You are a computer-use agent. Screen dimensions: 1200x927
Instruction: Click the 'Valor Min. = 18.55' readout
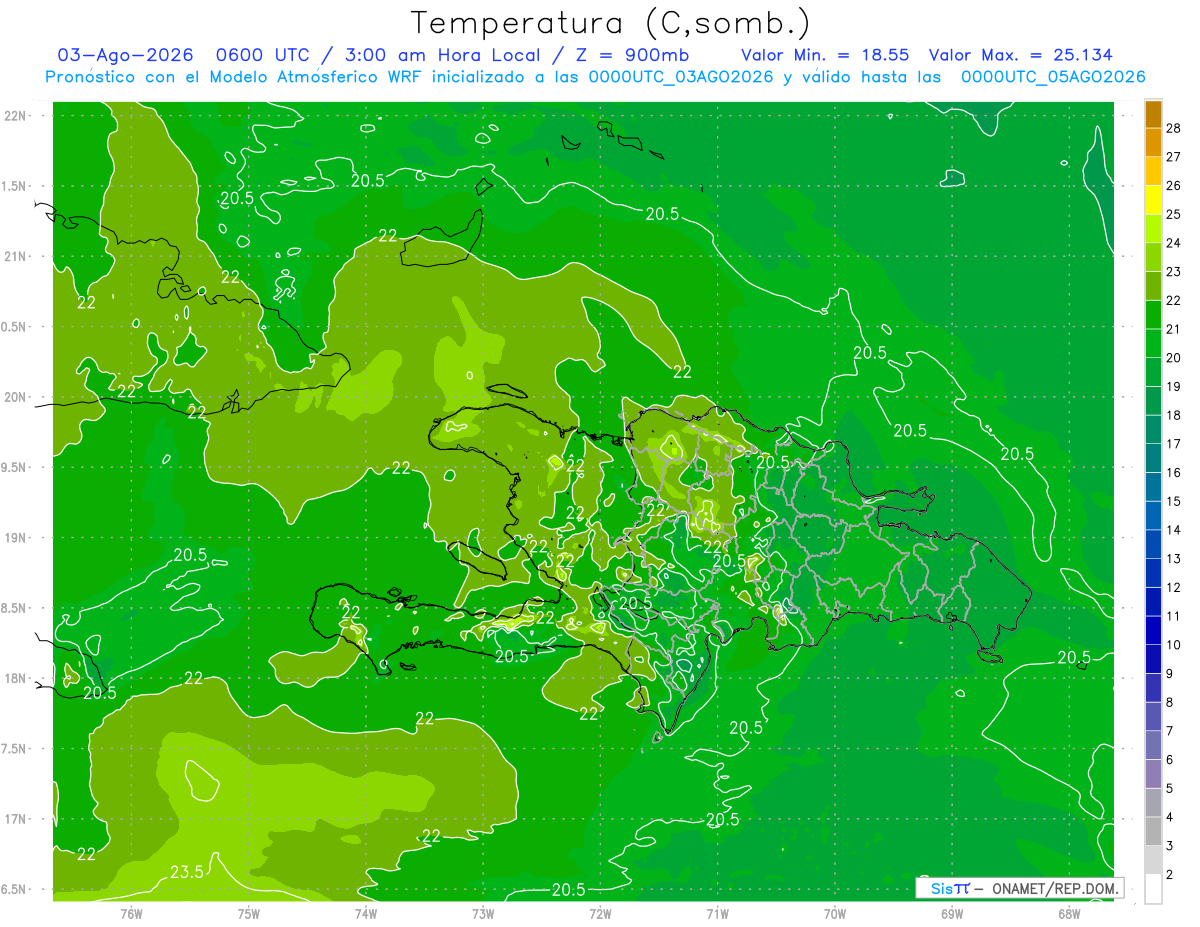pos(825,56)
